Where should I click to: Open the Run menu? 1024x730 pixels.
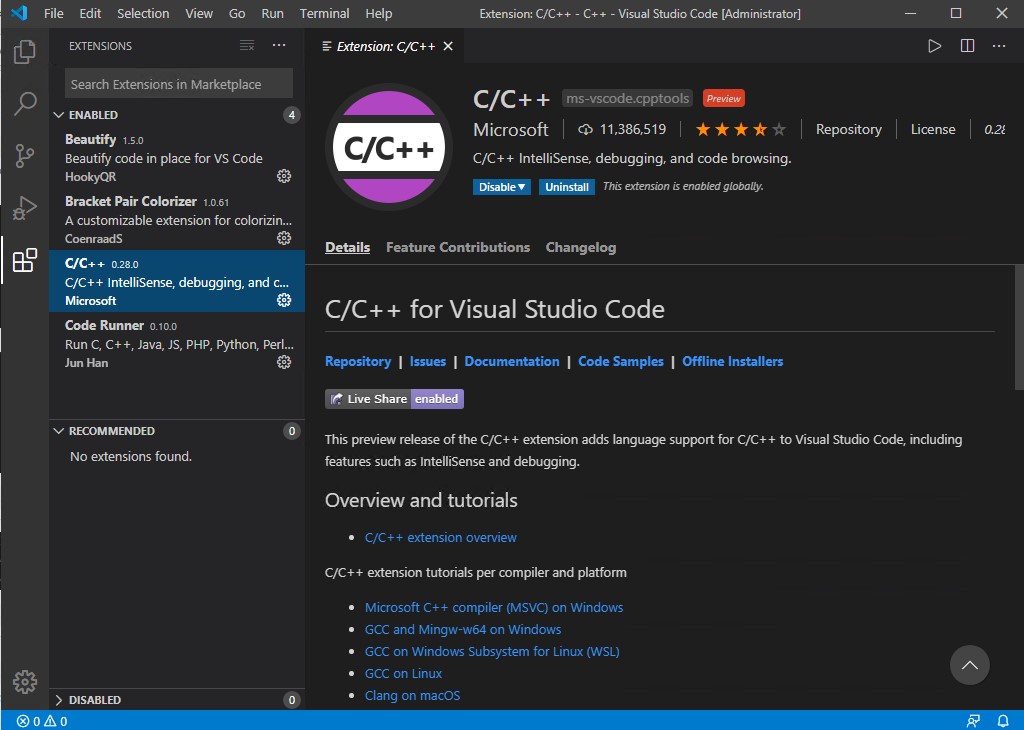click(272, 13)
